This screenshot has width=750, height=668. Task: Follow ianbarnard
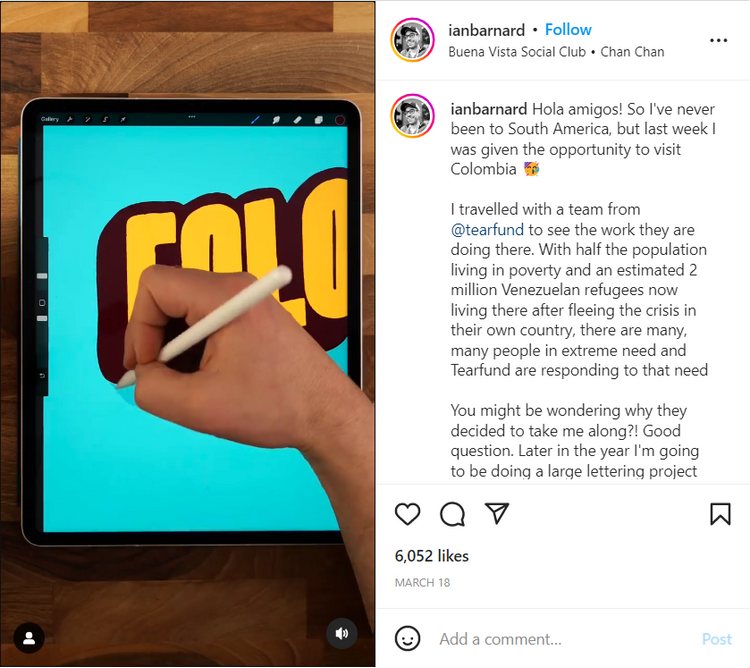(568, 30)
